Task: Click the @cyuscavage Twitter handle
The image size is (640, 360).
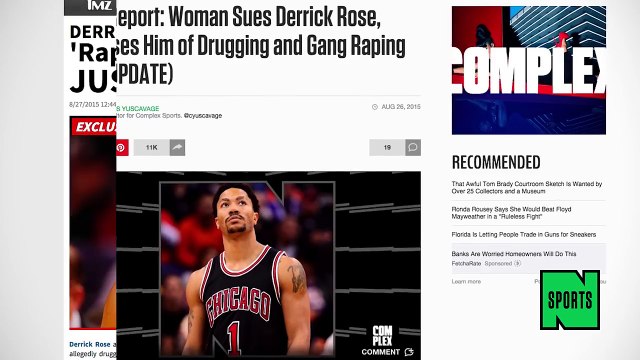Action: tap(203, 116)
